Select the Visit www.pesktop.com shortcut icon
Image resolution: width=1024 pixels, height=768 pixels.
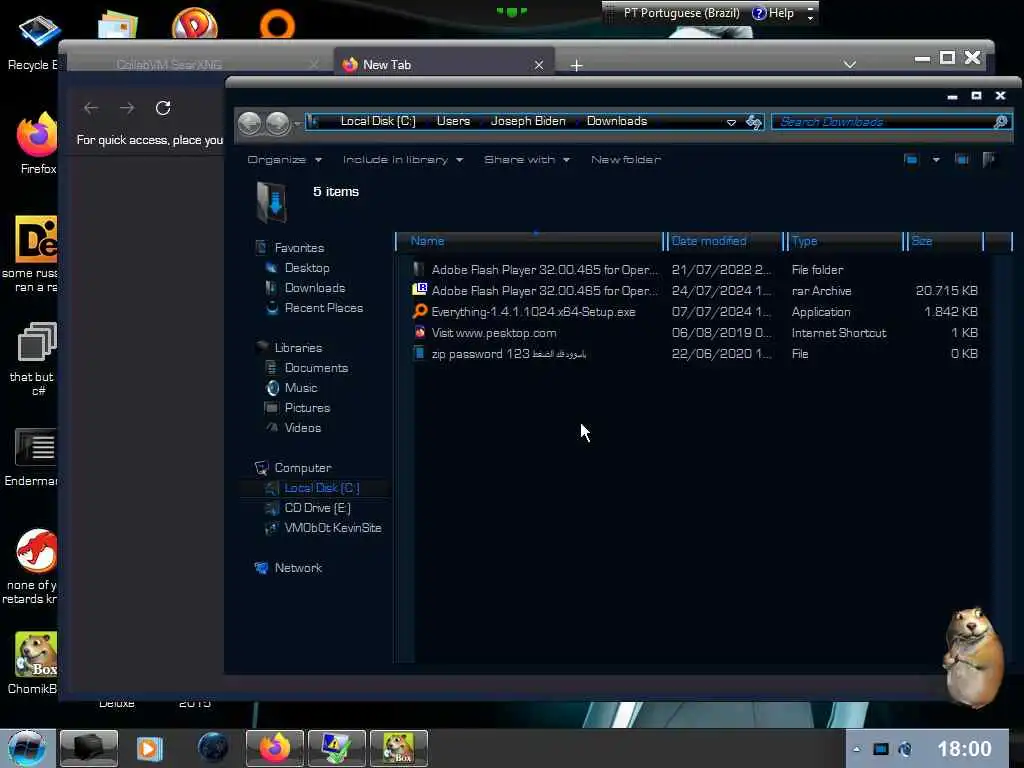pyautogui.click(x=419, y=332)
